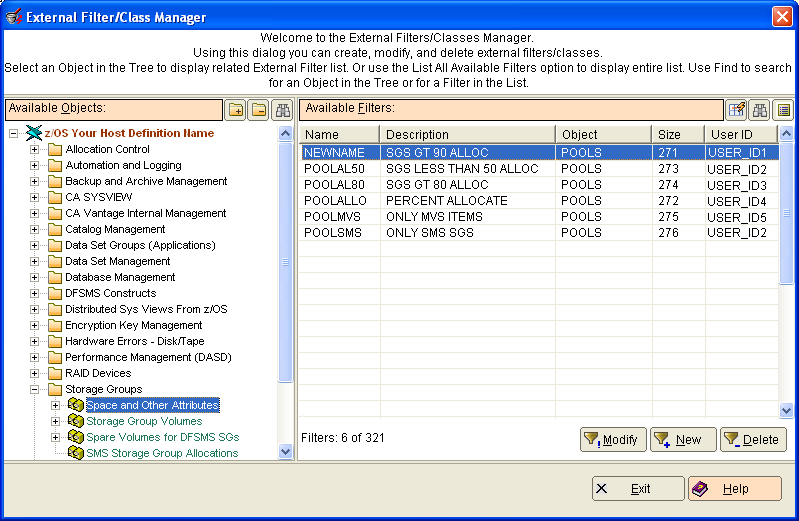Screen dimensions: 799x521
Task: Click the New filter button
Action: coord(682,439)
